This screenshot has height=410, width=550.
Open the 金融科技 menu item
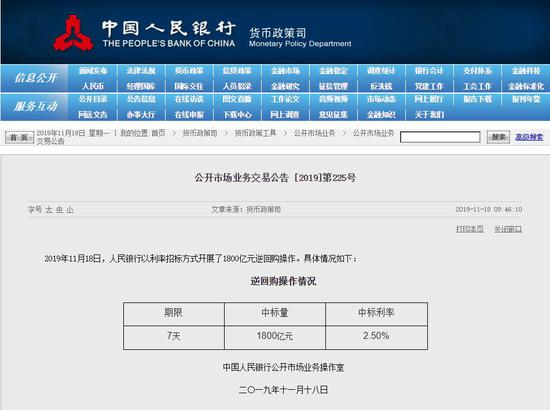(x=526, y=71)
